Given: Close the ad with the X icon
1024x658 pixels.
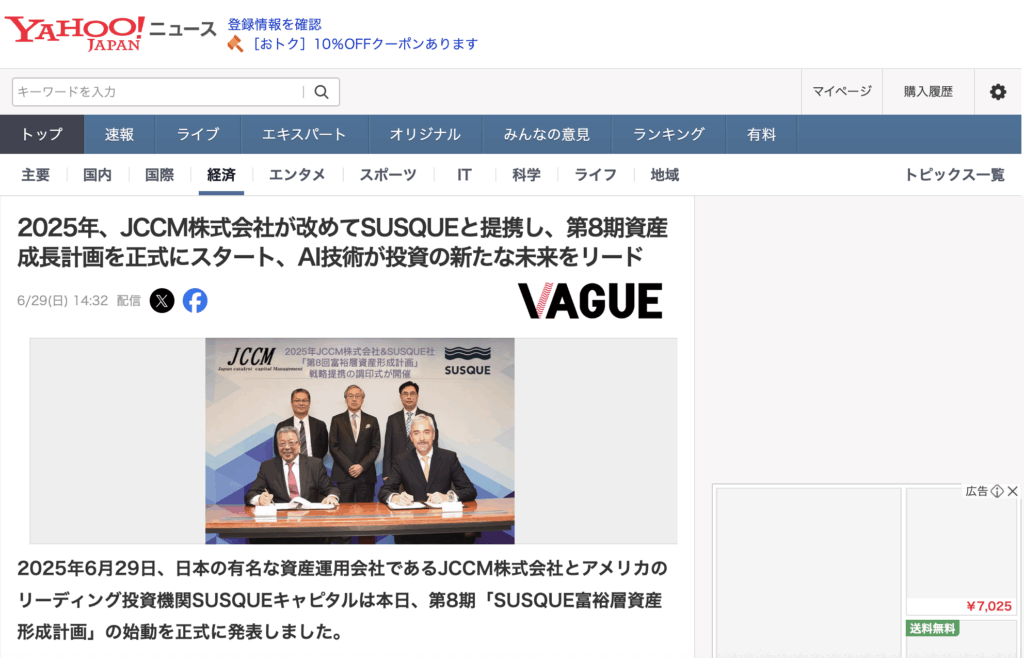Looking at the screenshot, I should [1015, 491].
